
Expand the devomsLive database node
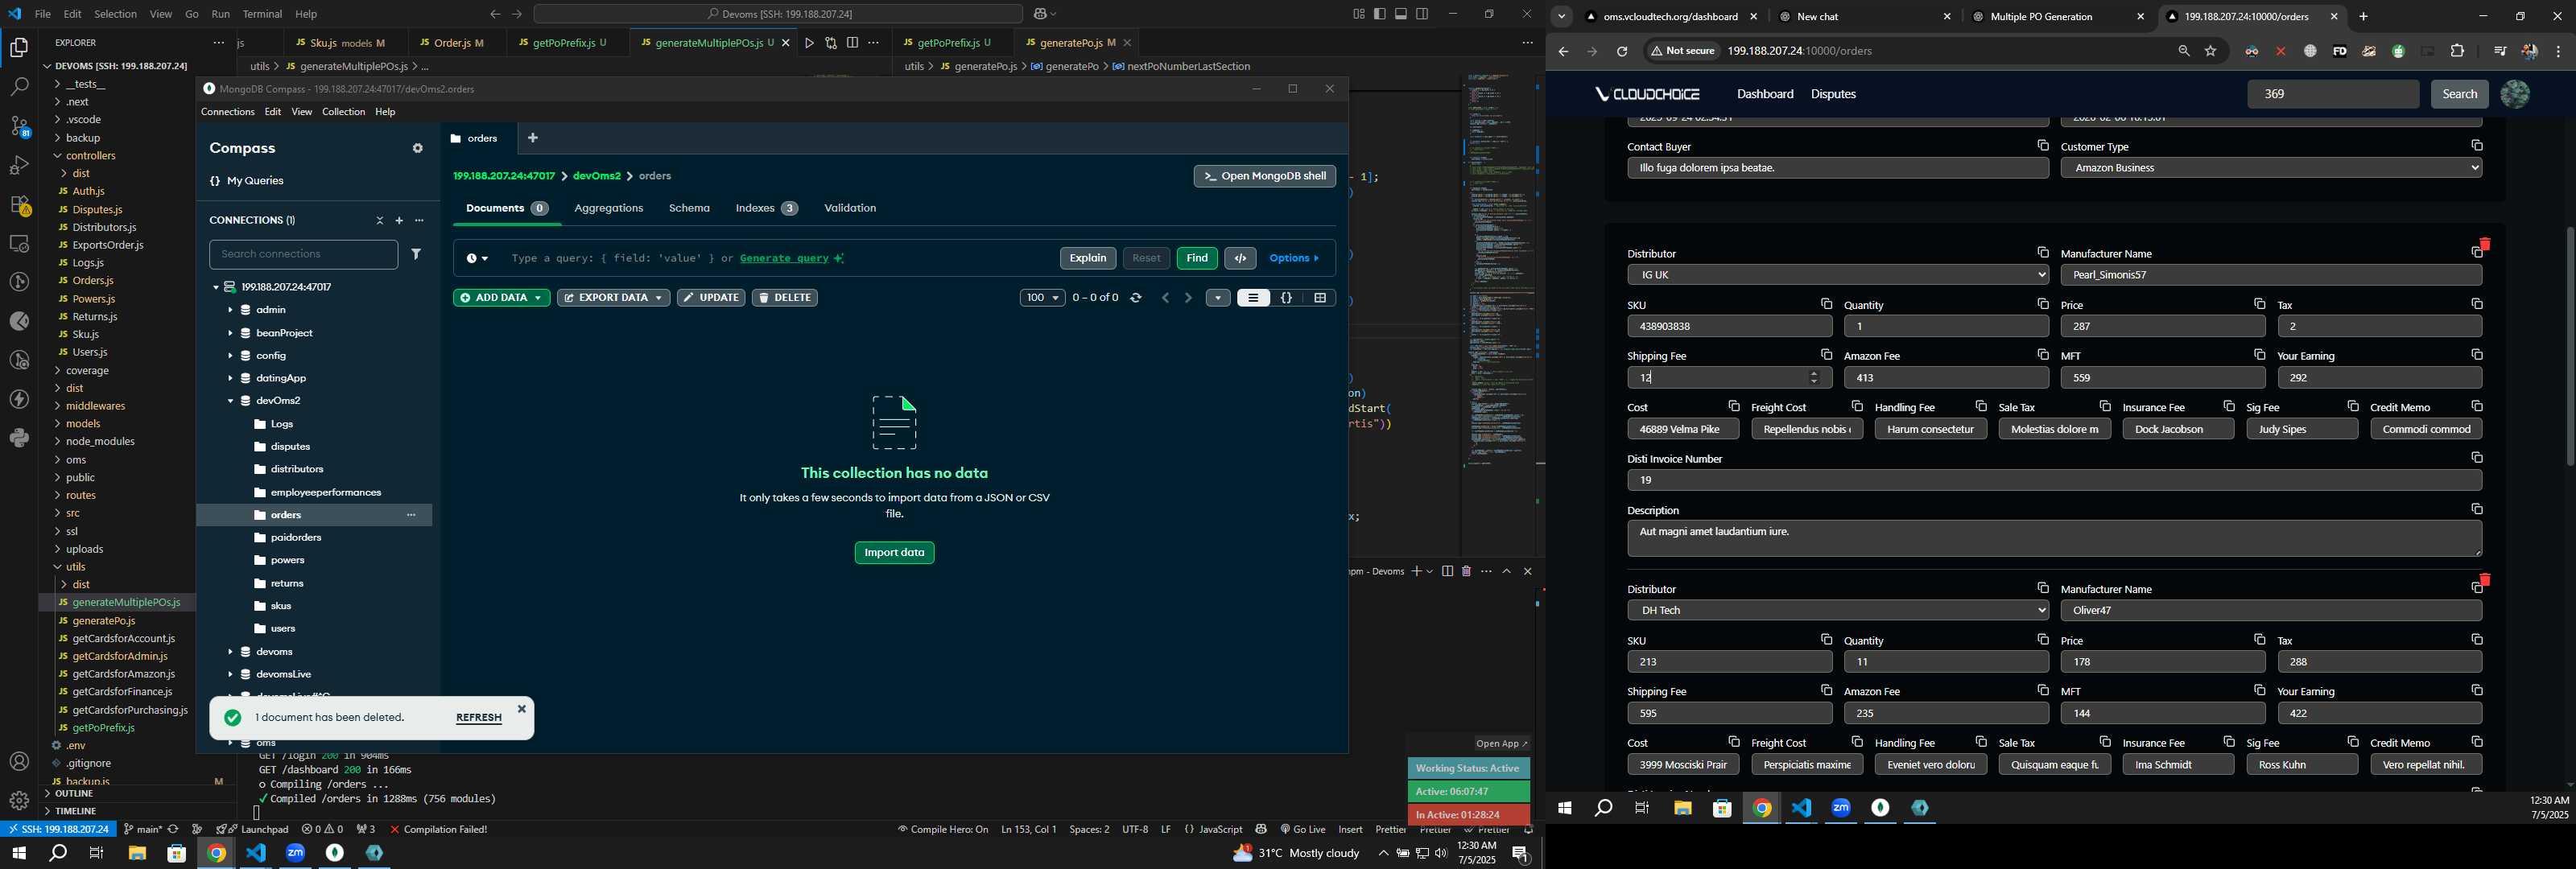click(x=230, y=675)
